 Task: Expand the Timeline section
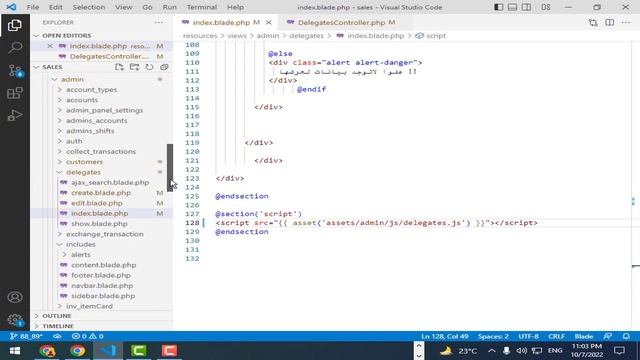[x=58, y=326]
